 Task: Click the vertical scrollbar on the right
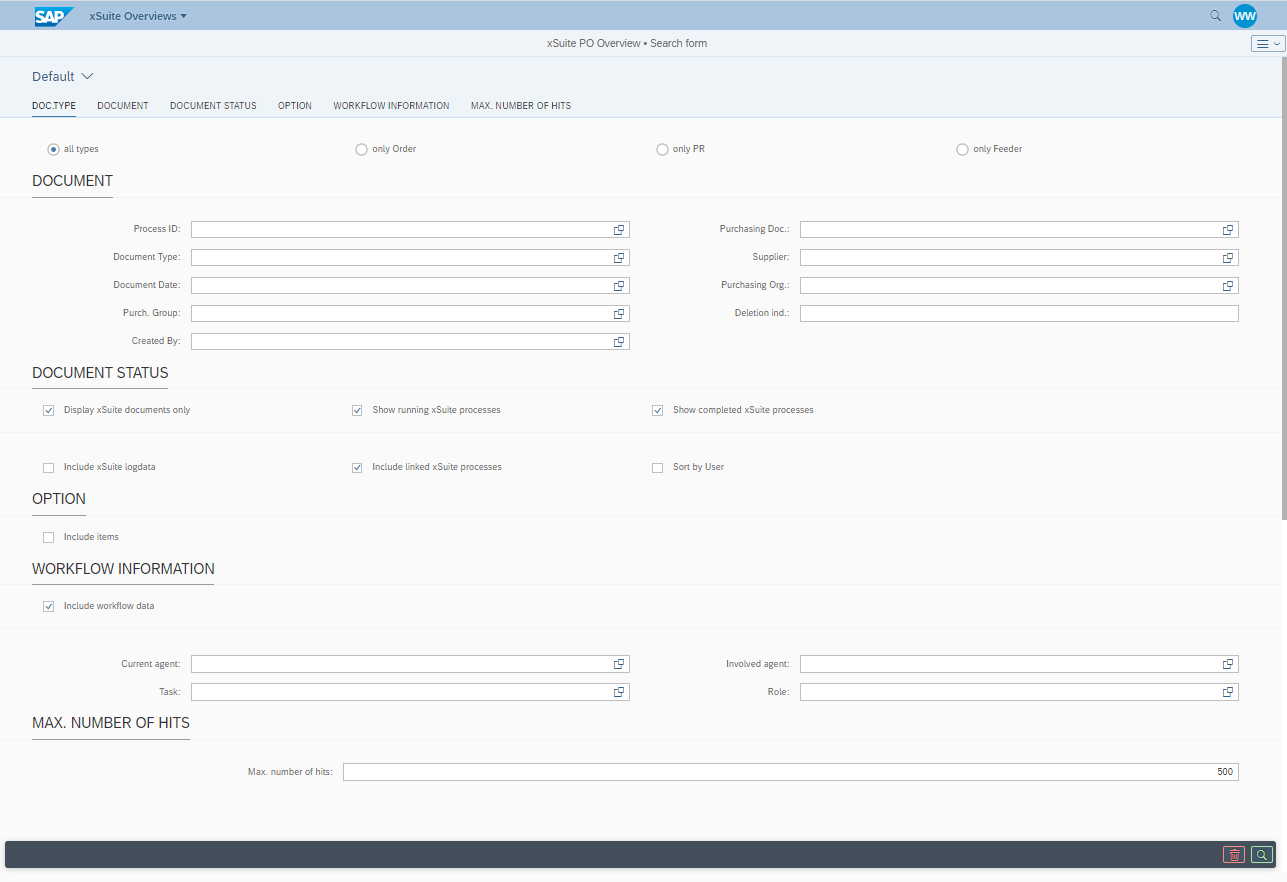coord(1283,300)
